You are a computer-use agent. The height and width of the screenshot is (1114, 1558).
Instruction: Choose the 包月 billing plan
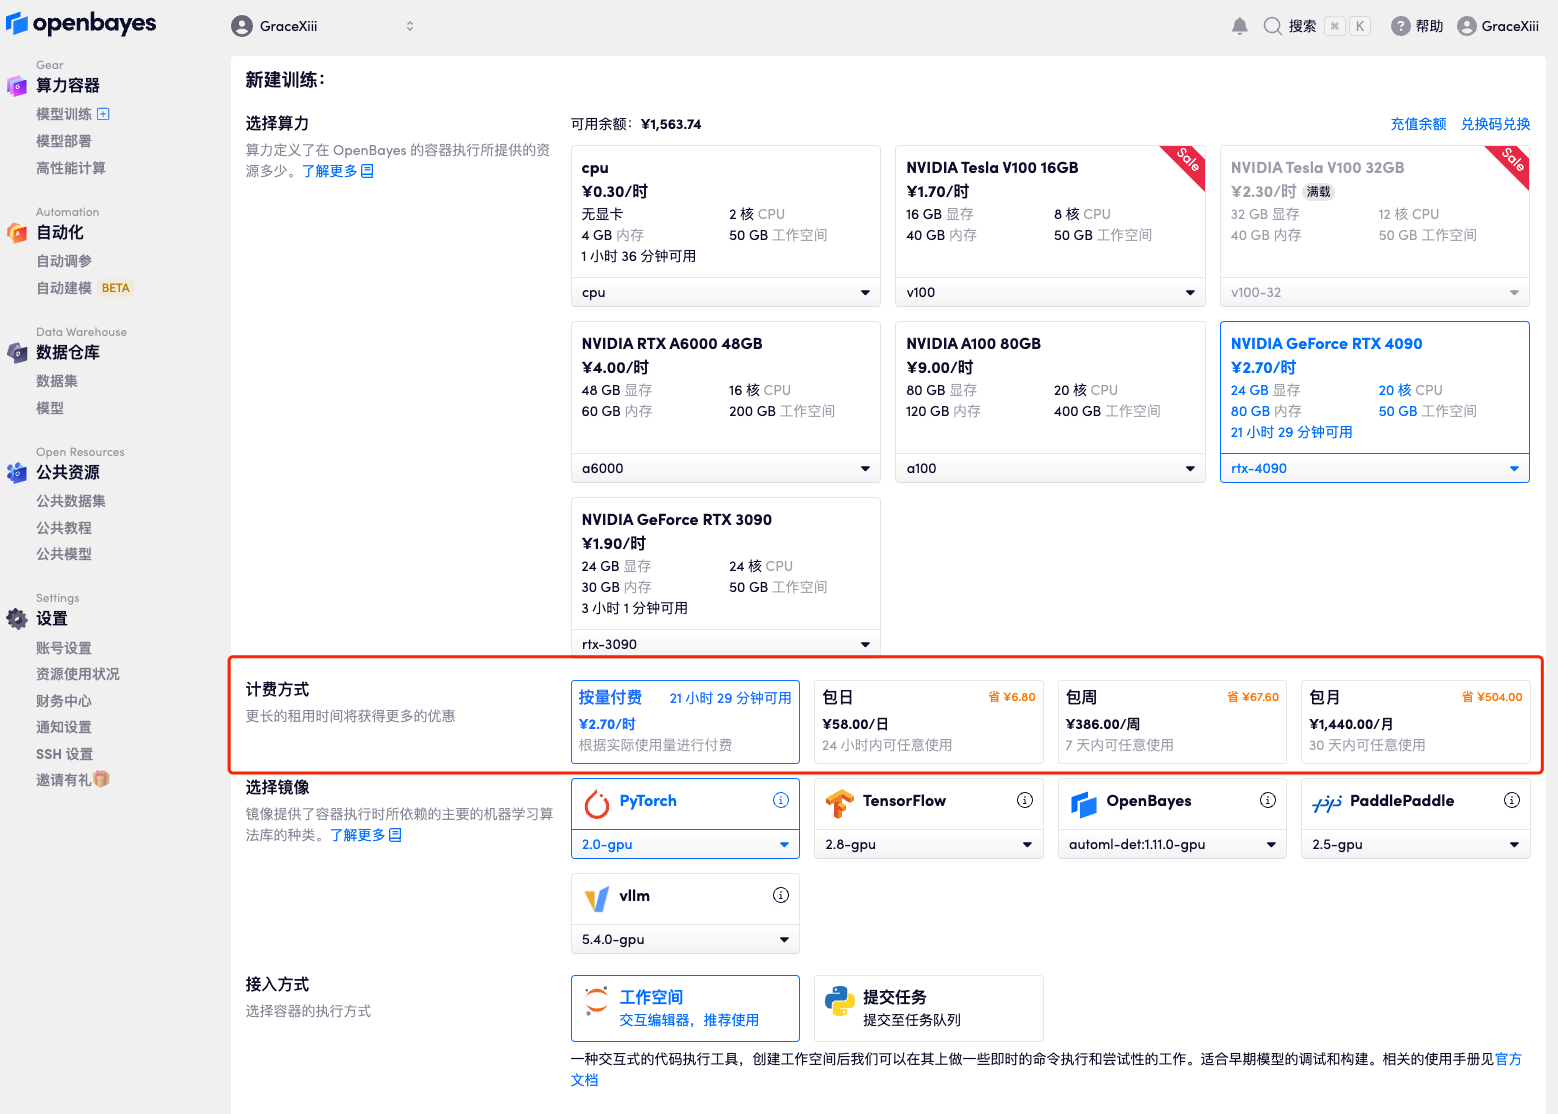click(x=1415, y=721)
